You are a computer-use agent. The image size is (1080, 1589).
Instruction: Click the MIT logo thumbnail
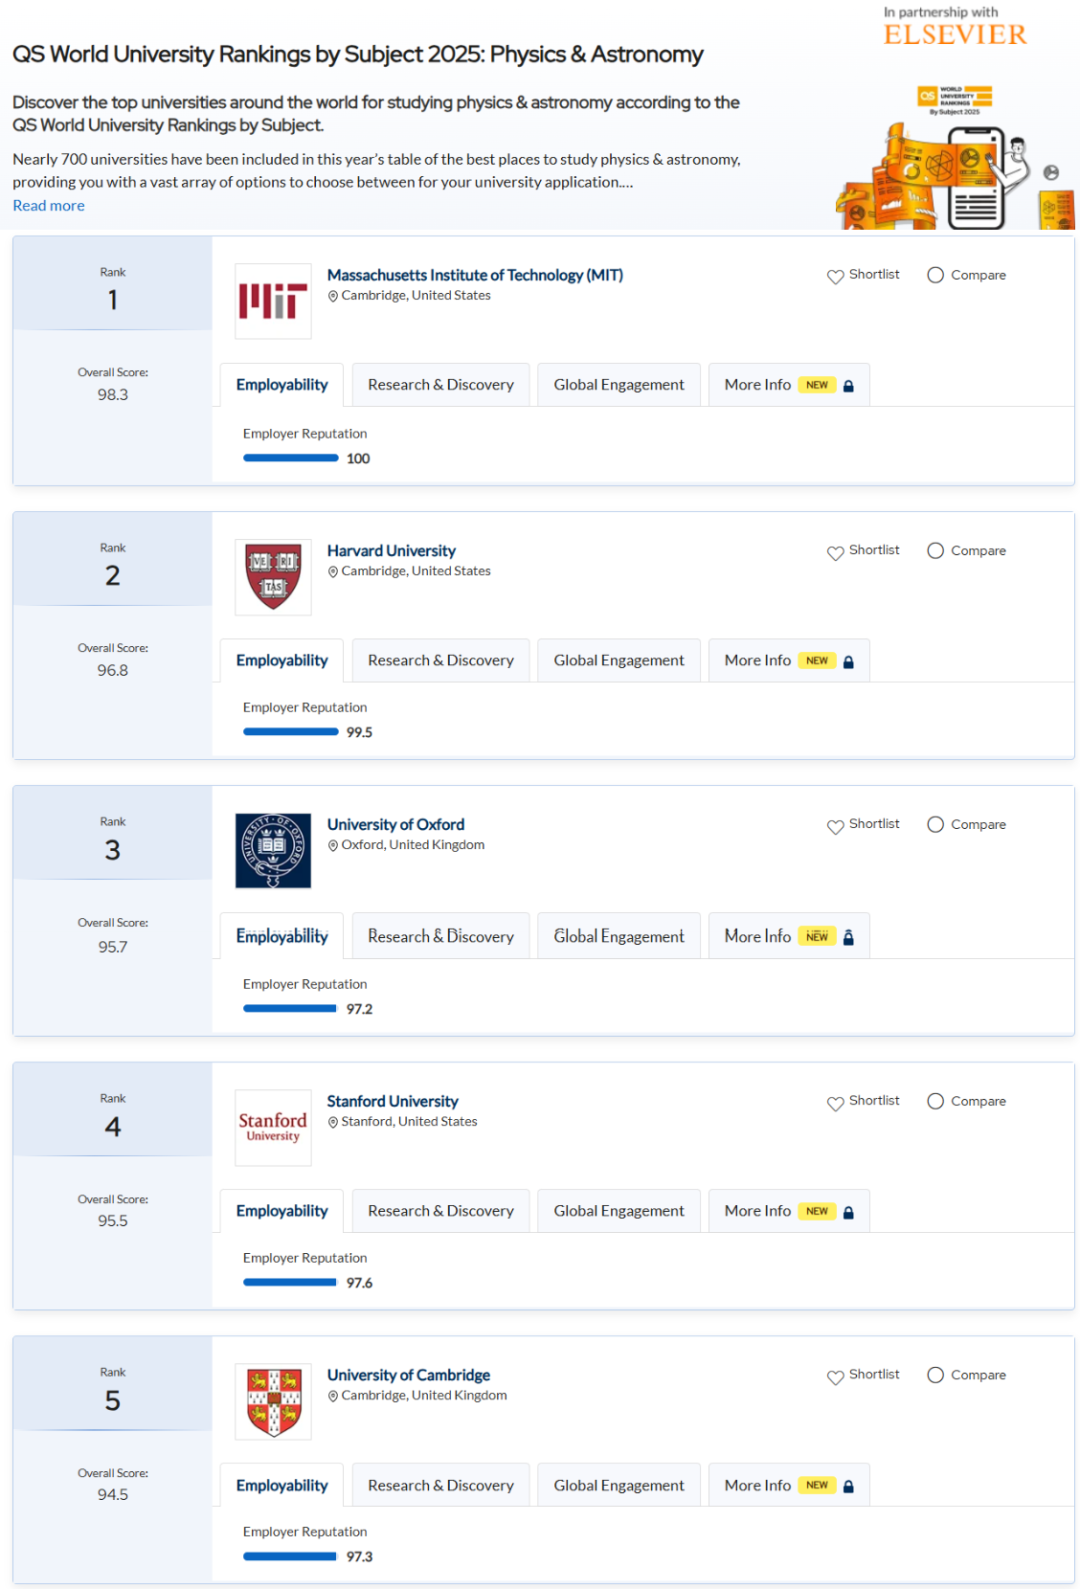(273, 301)
